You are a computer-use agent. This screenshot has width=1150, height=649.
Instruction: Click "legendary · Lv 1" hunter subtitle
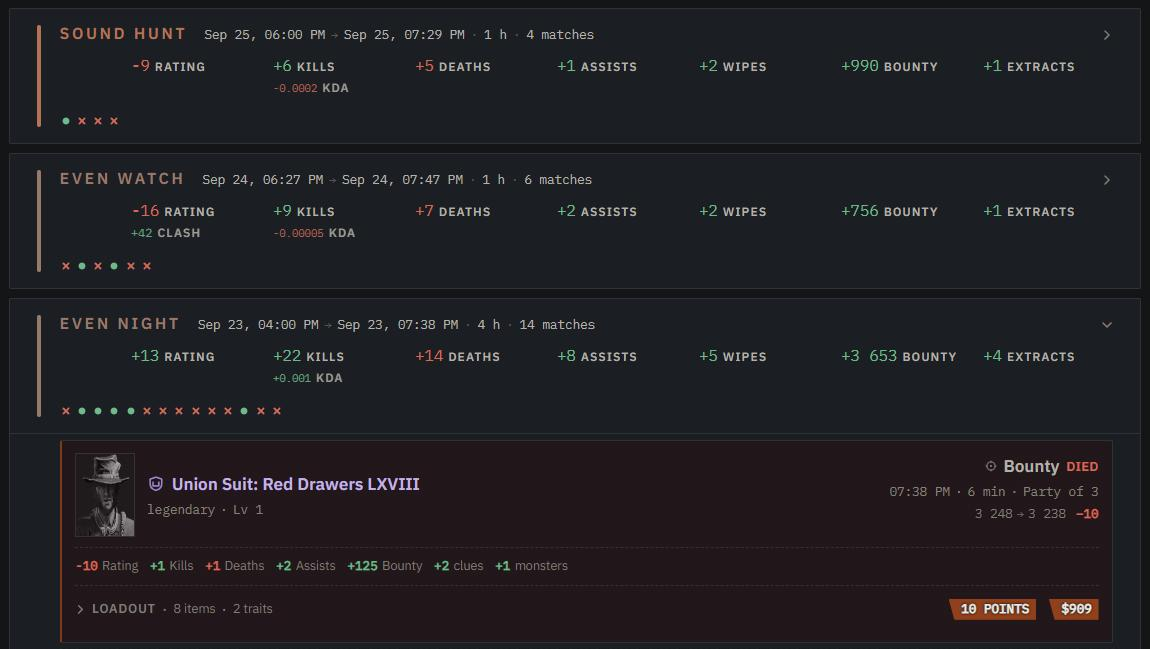point(205,510)
